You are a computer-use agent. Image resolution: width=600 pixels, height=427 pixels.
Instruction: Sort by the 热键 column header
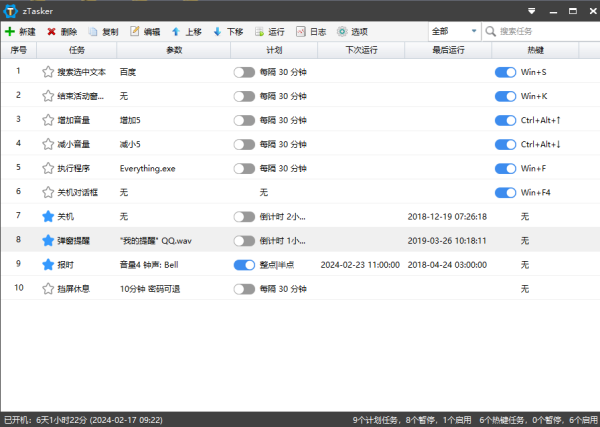535,50
